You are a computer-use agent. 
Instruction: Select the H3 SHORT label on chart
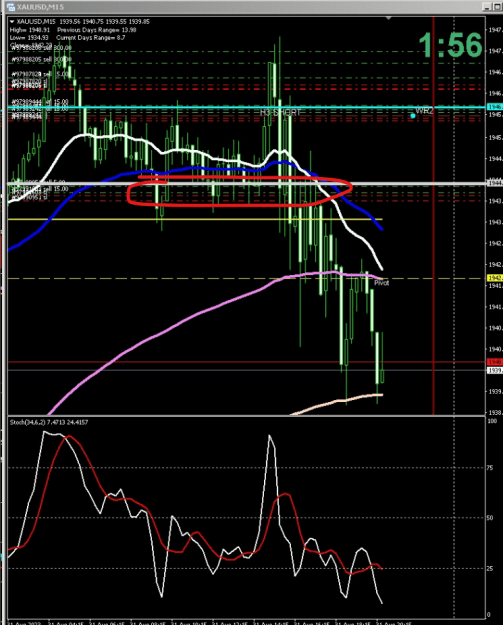point(280,112)
